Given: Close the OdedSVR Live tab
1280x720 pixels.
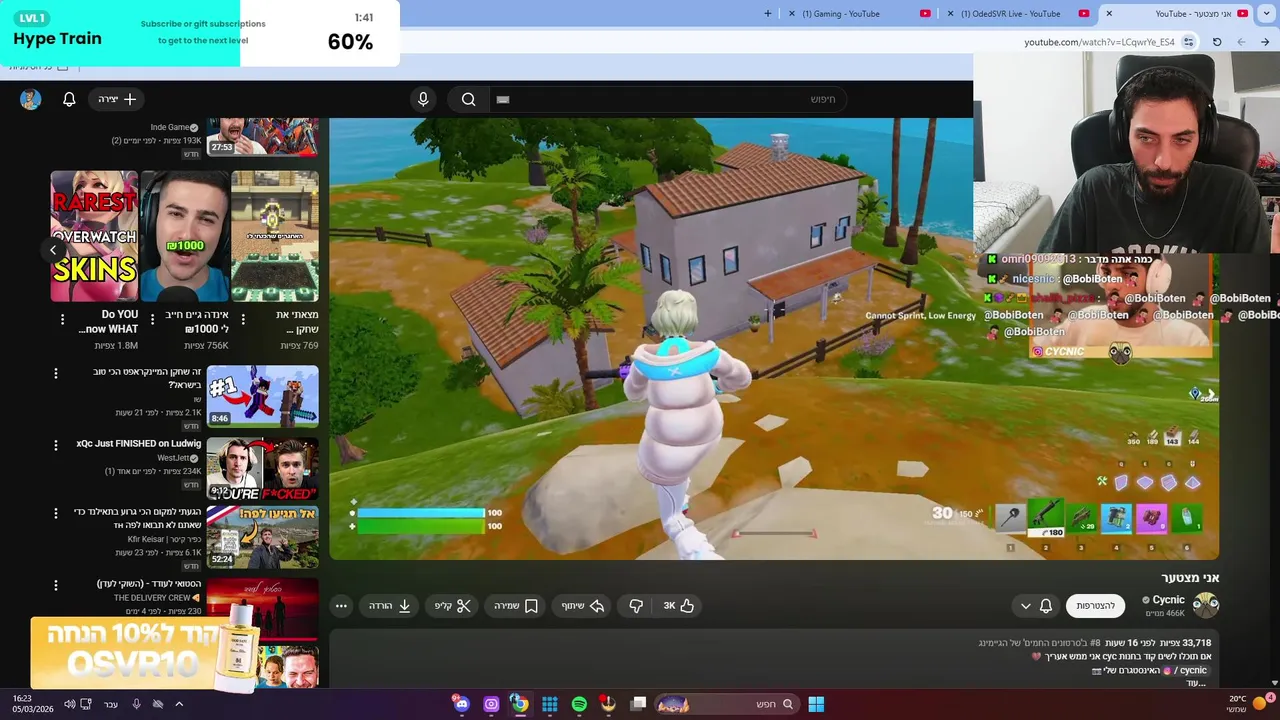Looking at the screenshot, I should [x=950, y=14].
